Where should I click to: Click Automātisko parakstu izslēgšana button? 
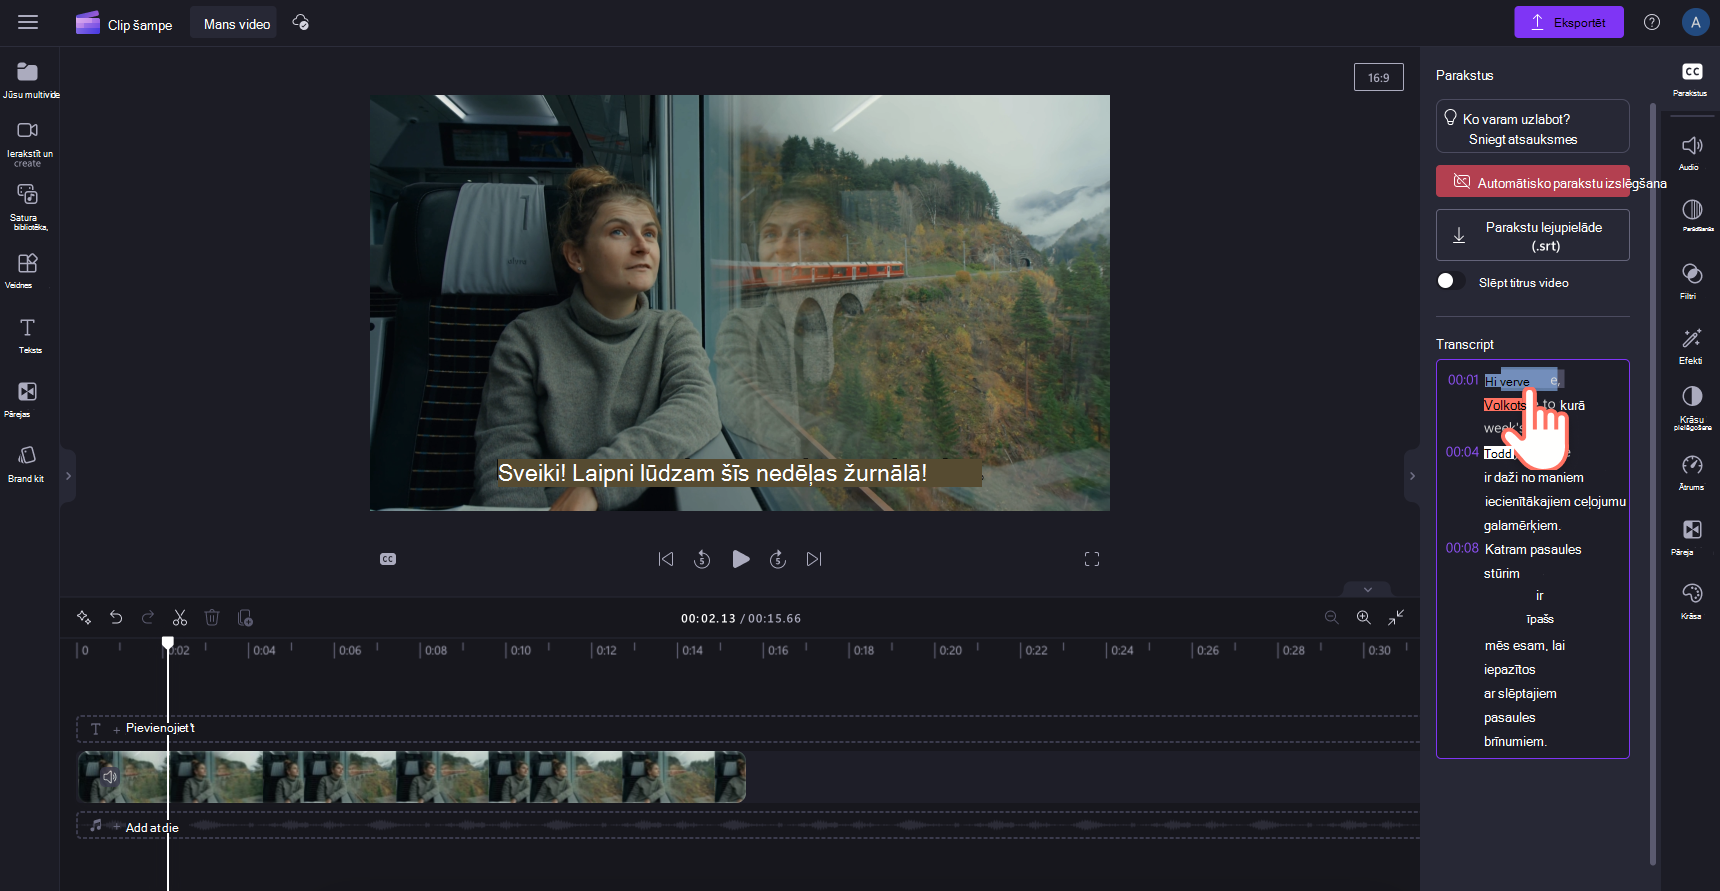pos(1533,182)
